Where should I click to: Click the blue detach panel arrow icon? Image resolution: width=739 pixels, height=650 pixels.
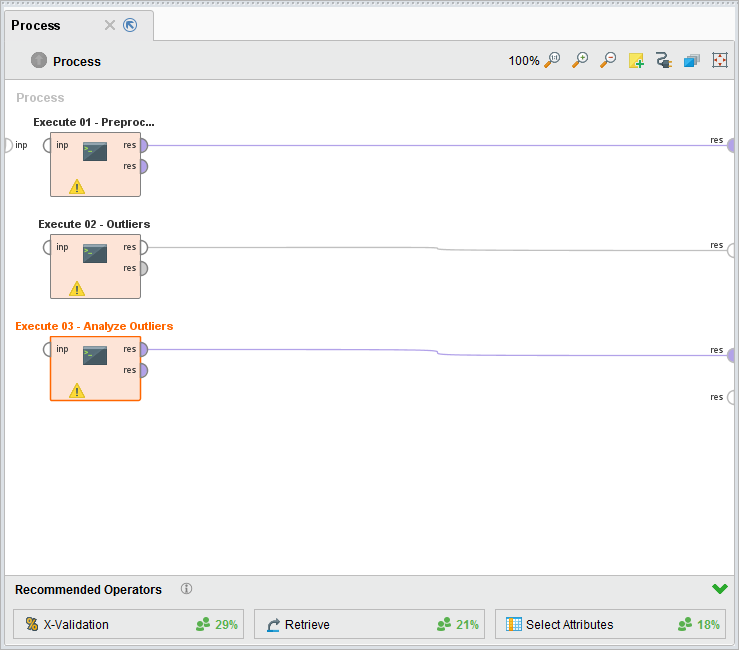click(130, 25)
